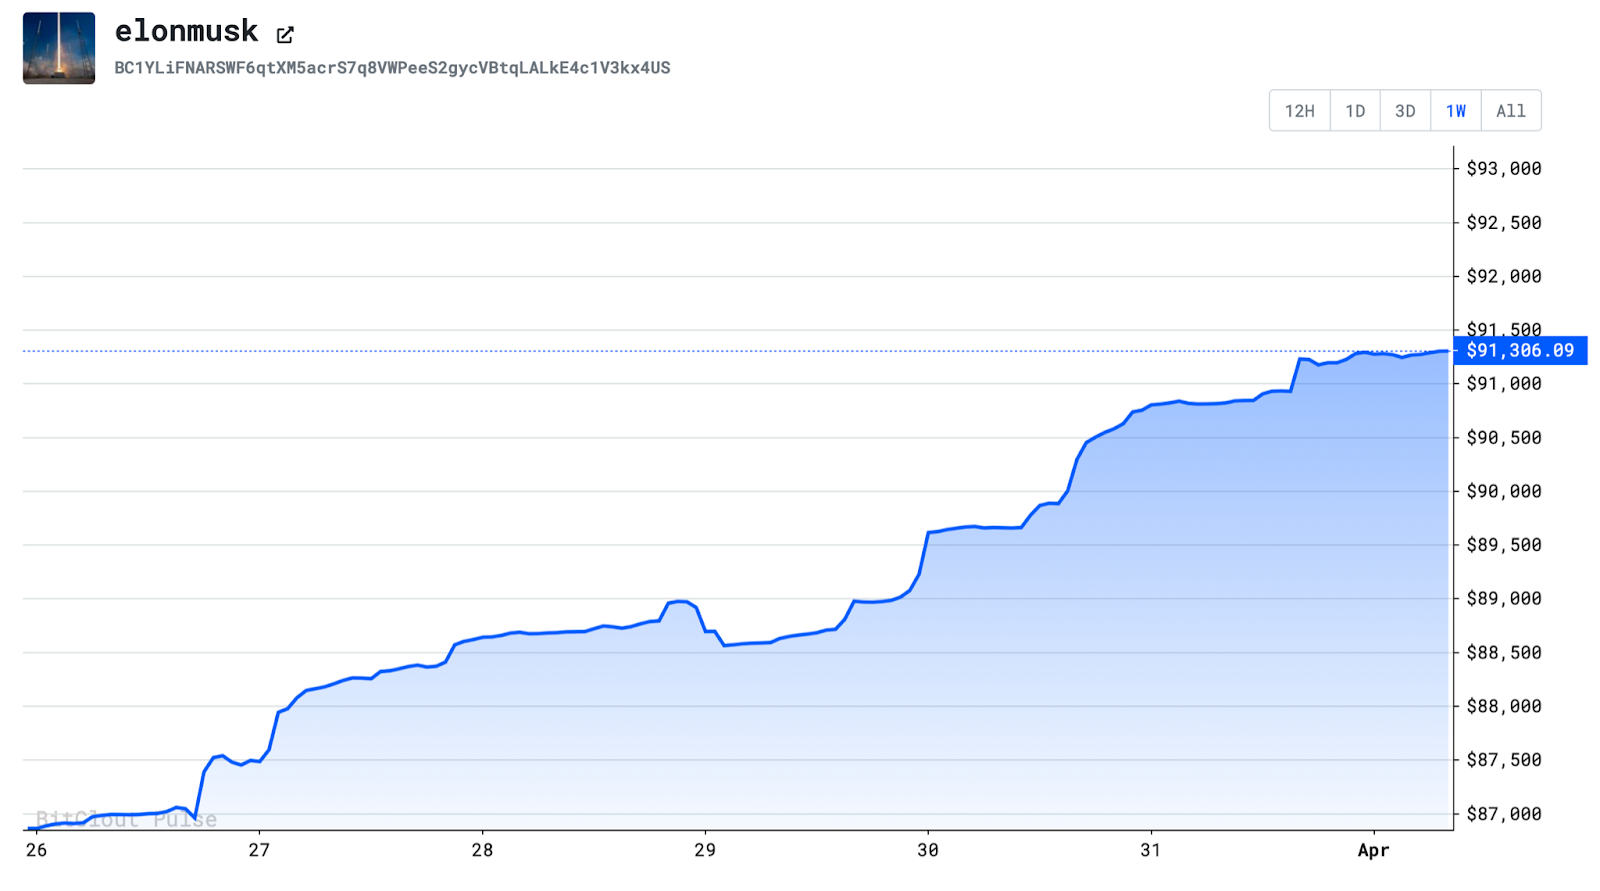Show the All time range
The width and height of the screenshot is (1600, 891).
[x=1511, y=111]
